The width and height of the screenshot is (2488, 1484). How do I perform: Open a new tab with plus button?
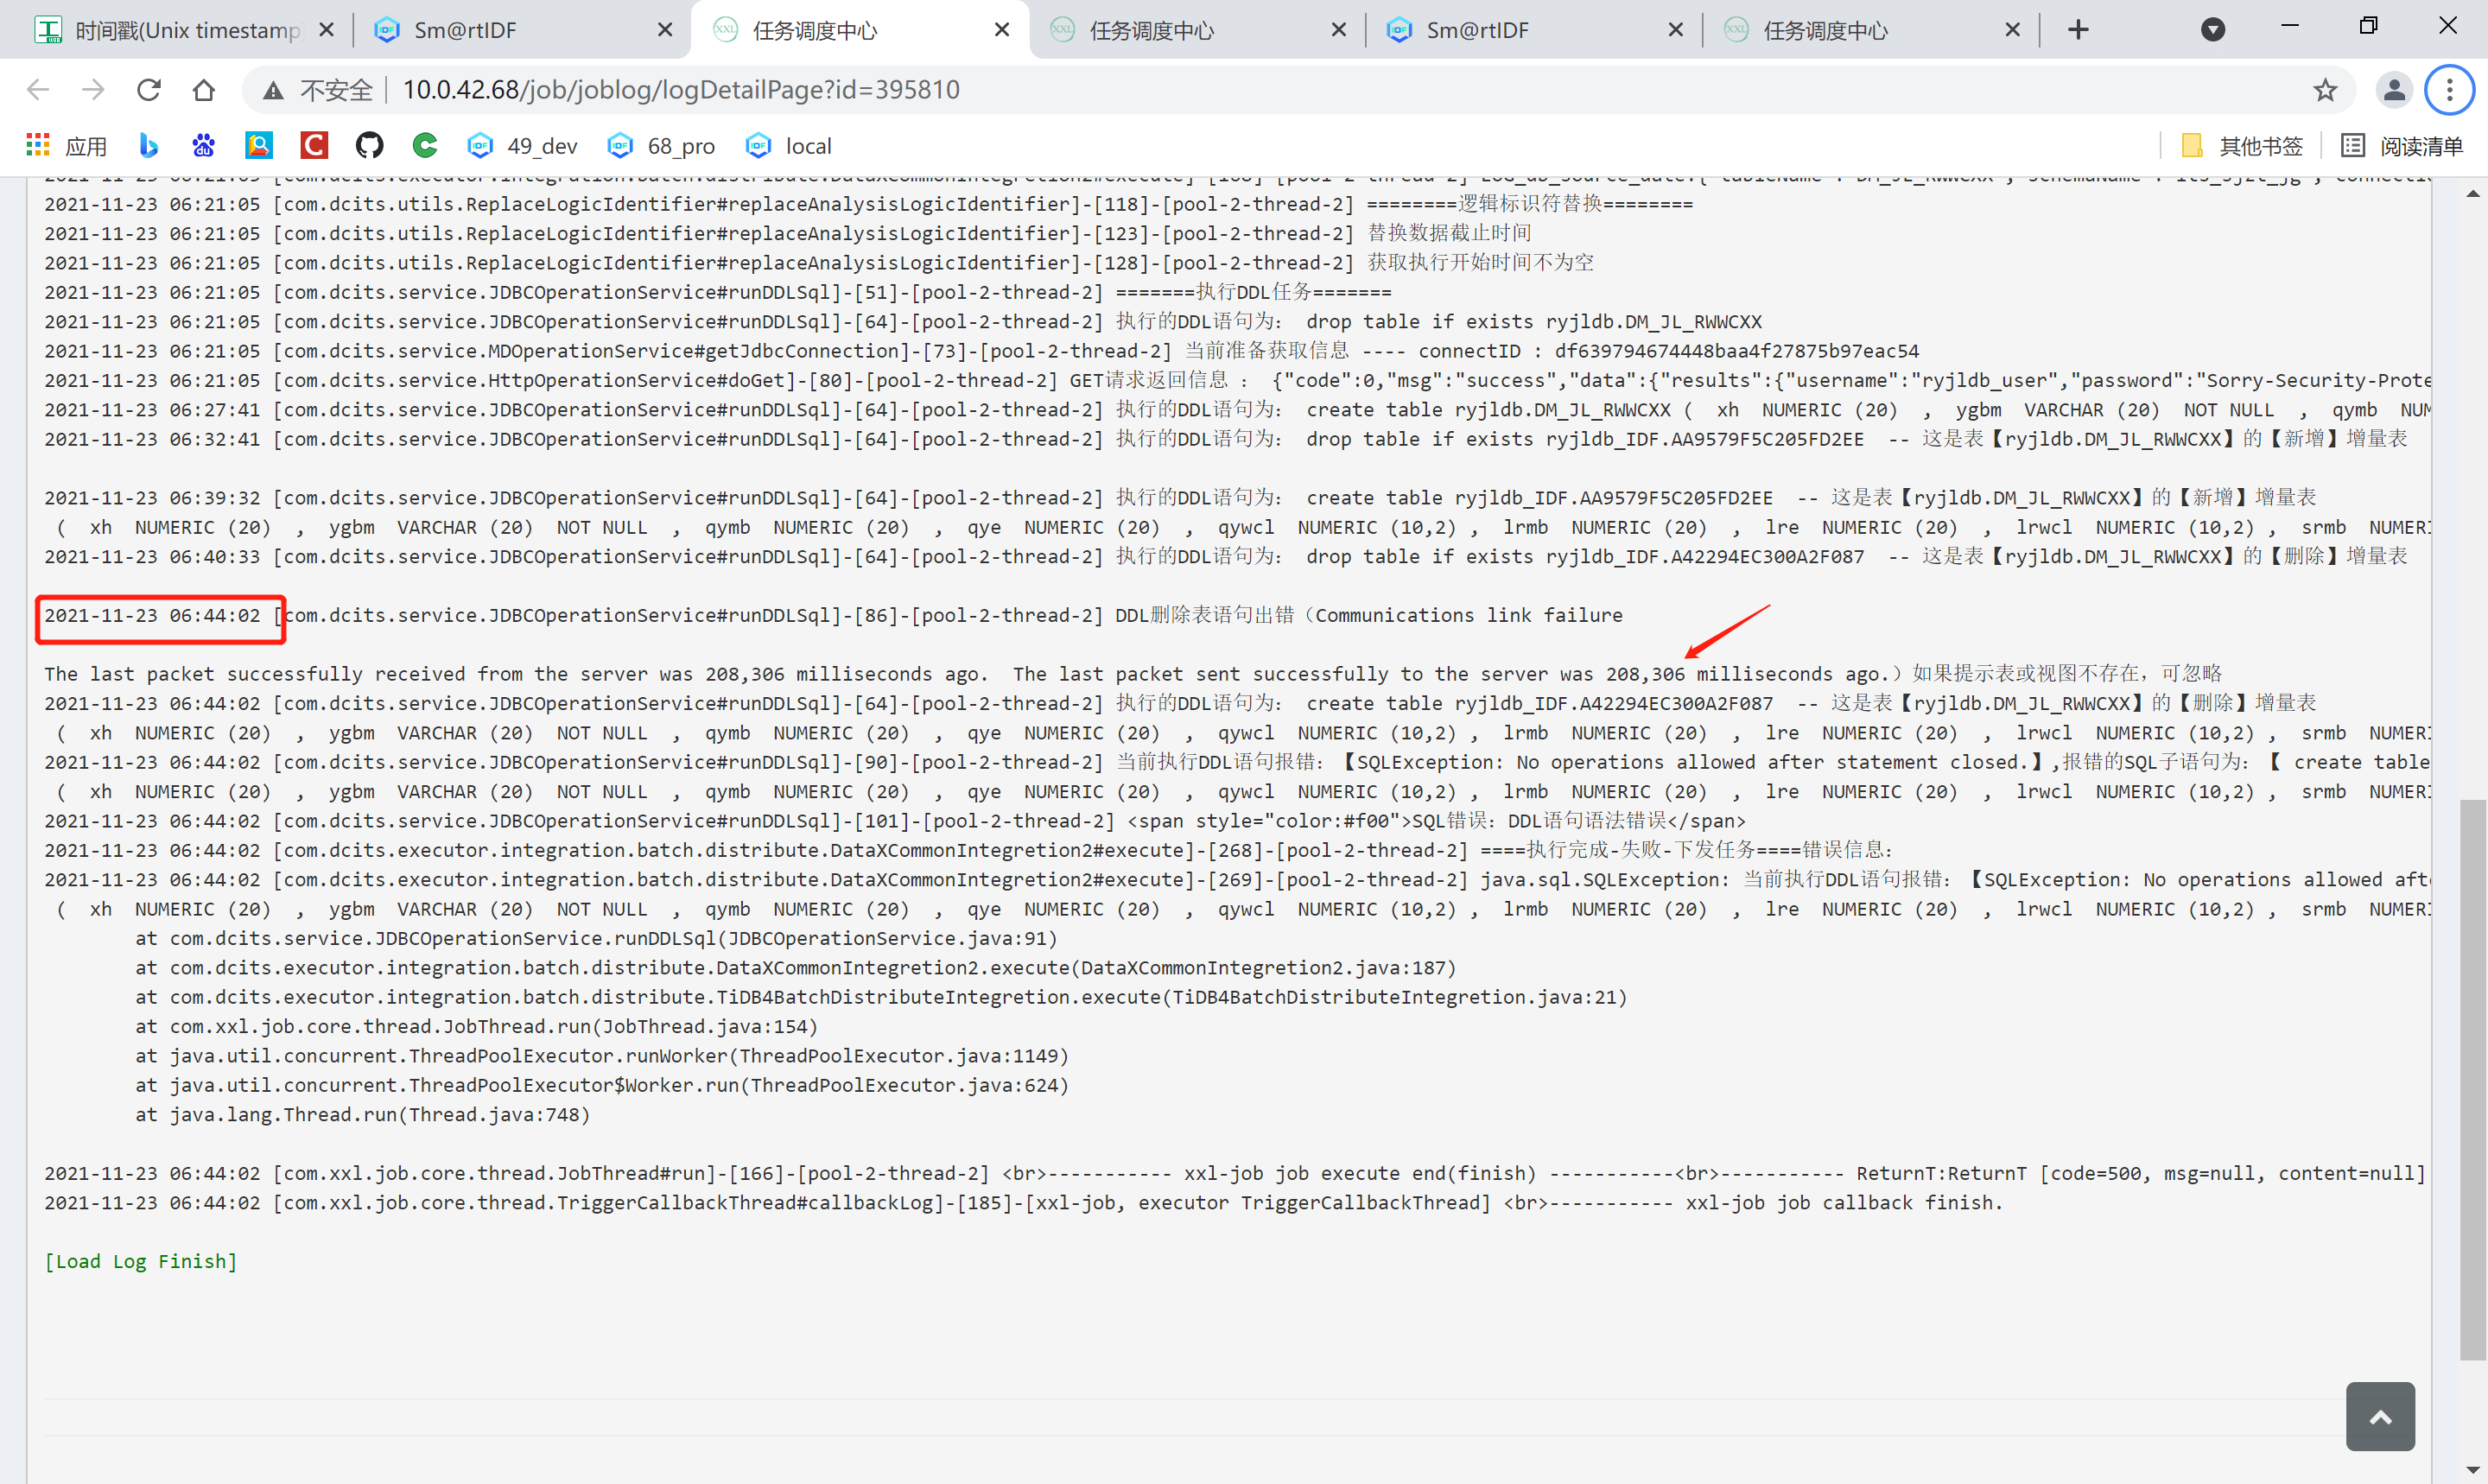click(2078, 30)
